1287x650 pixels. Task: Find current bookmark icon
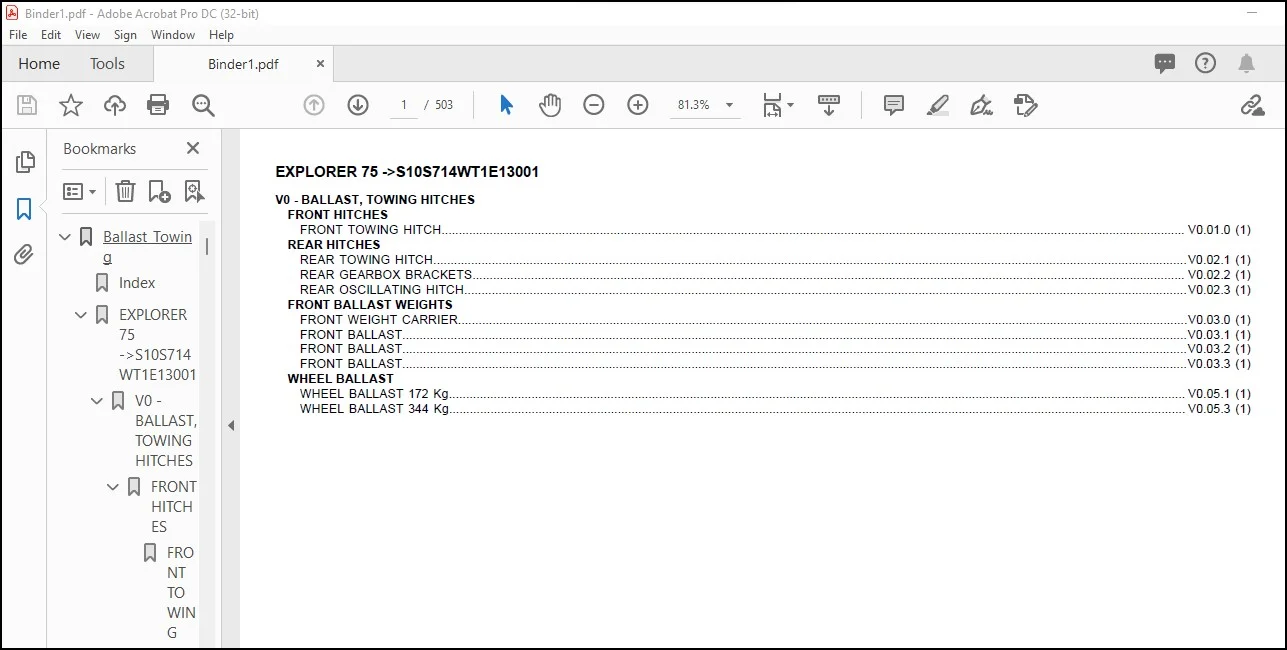[194, 191]
